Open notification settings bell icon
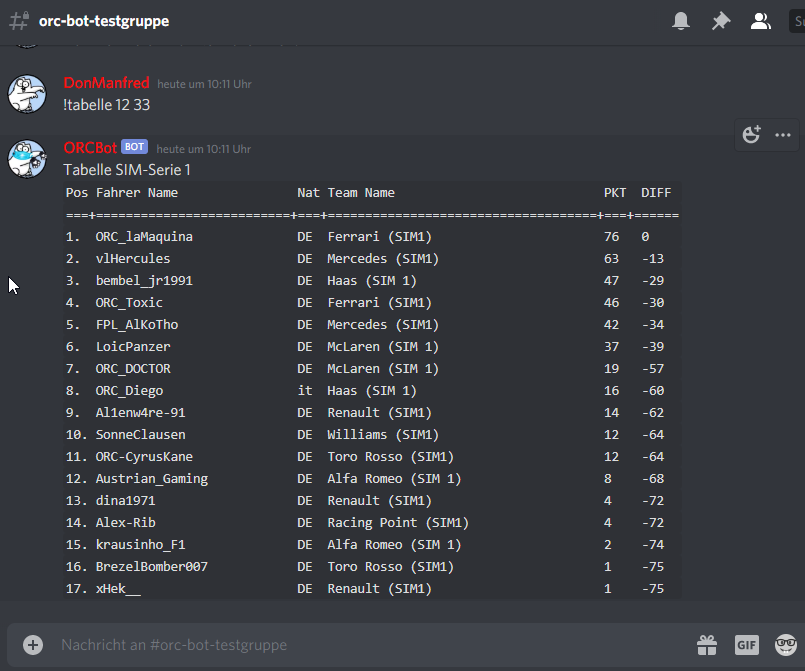Viewport: 805px width, 671px height. [x=681, y=21]
